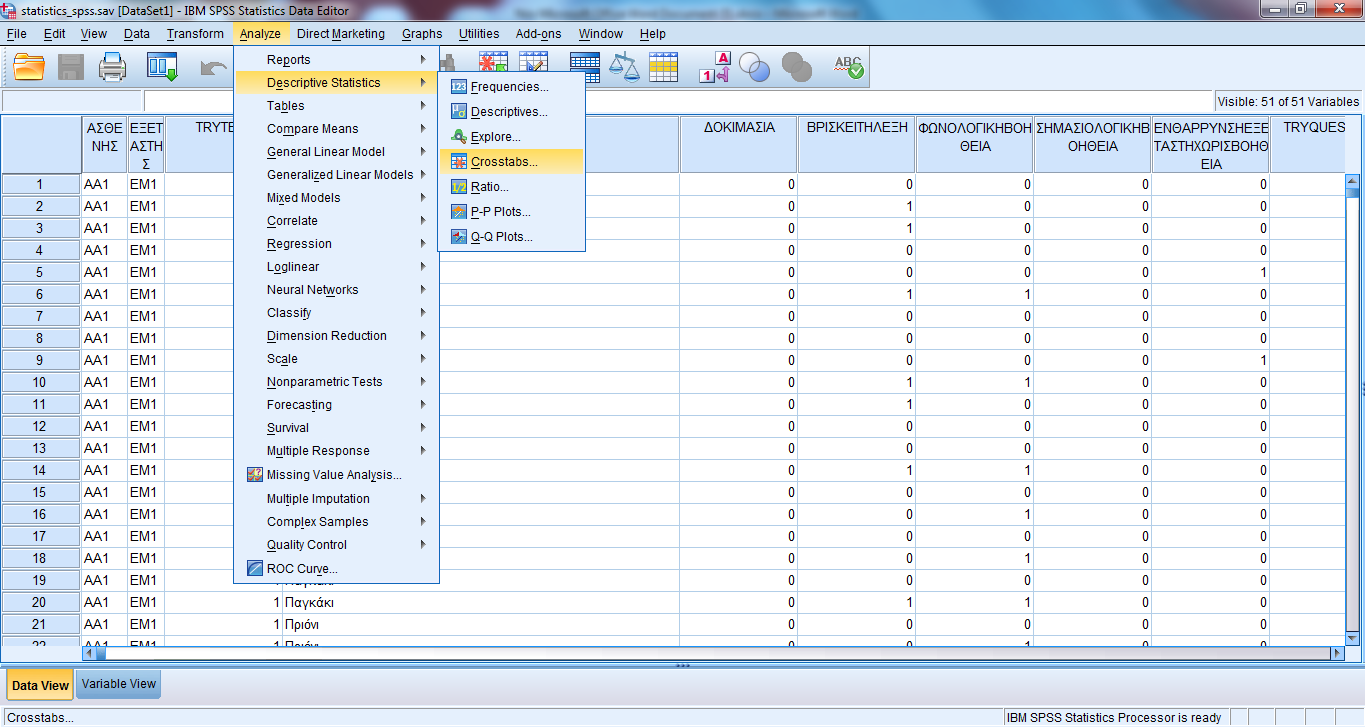1365x727 pixels.
Task: Select ROC Curve... in Analyze menu
Action: [336, 569]
